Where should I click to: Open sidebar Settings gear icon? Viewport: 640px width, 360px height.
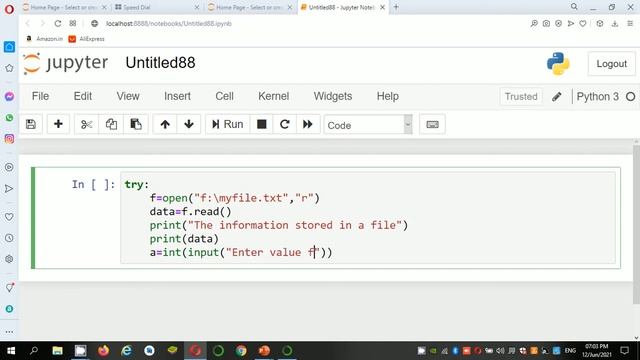[x=9, y=259]
